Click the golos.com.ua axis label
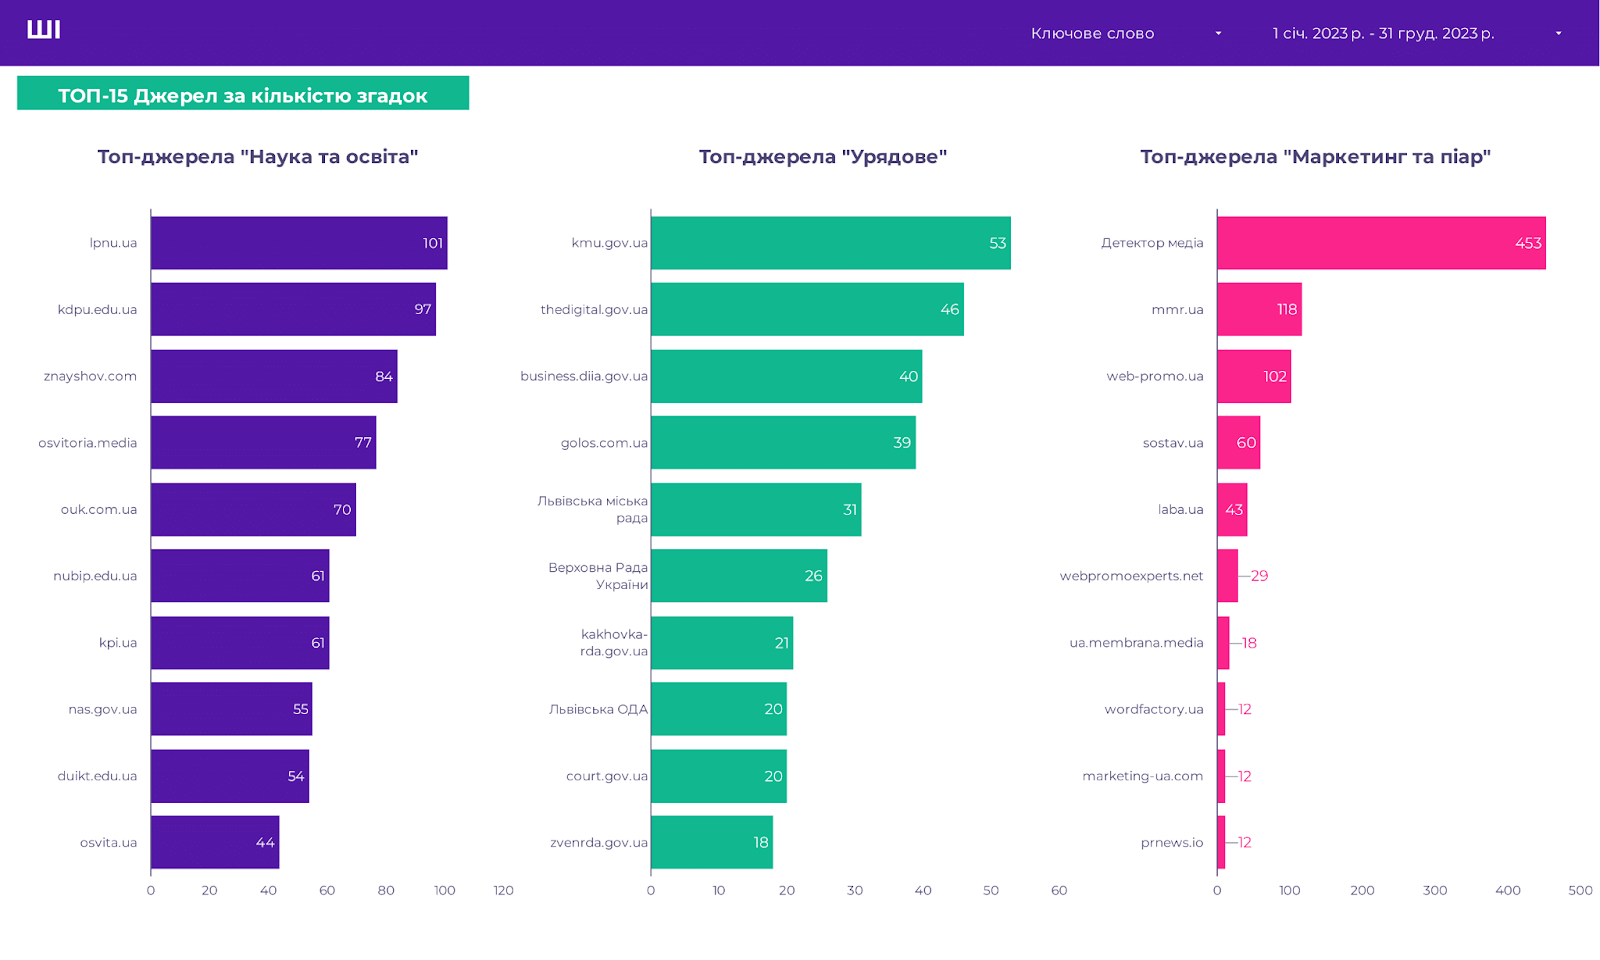 click(x=604, y=443)
